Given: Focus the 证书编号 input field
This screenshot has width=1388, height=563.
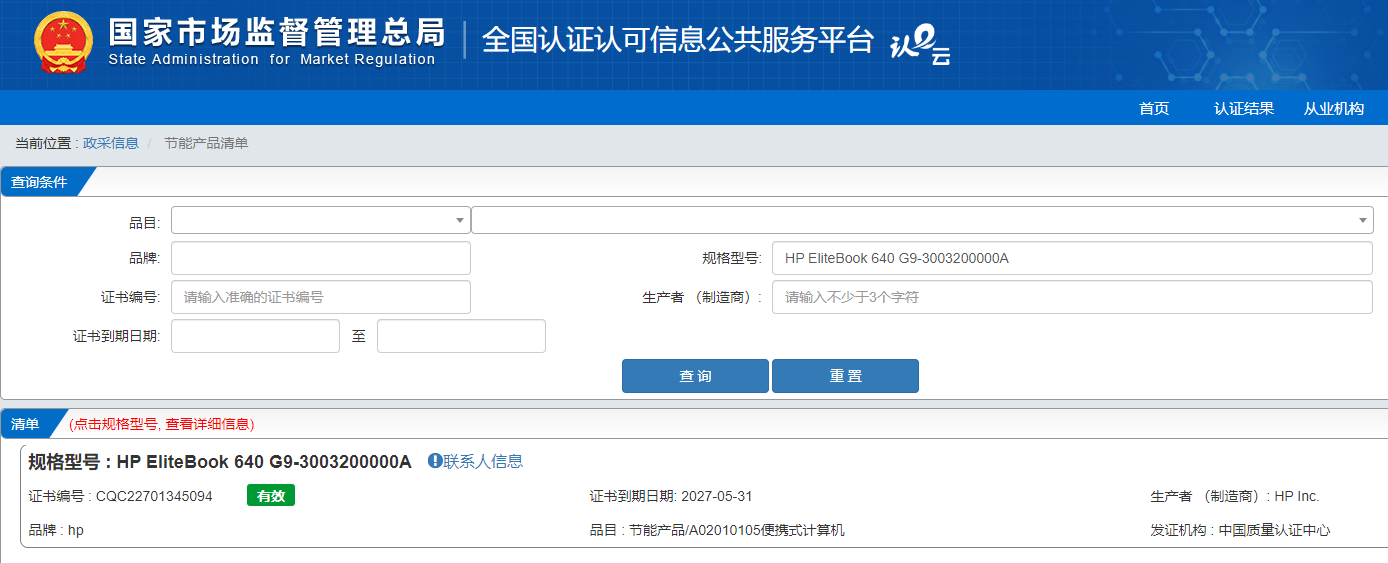Looking at the screenshot, I should 321,297.
